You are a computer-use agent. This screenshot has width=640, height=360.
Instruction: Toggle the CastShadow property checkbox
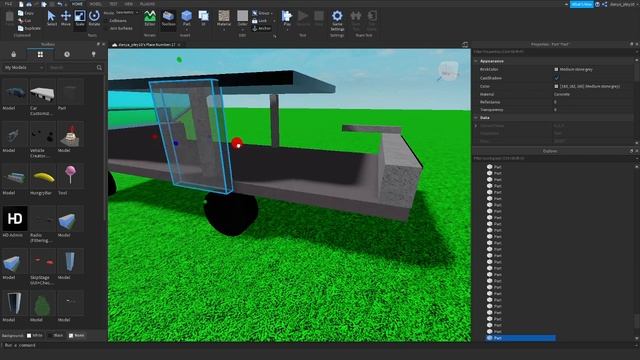pos(557,78)
